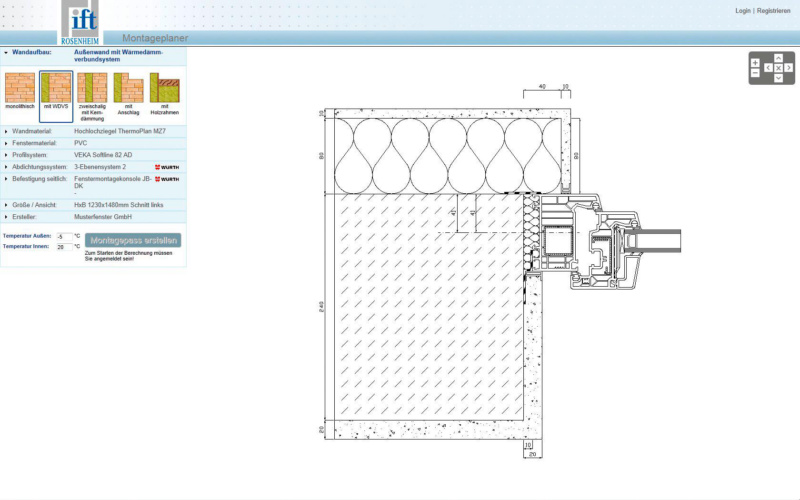Choose the 'mit Holzrahmen' wall type
The image size is (800, 500).
coord(164,90)
